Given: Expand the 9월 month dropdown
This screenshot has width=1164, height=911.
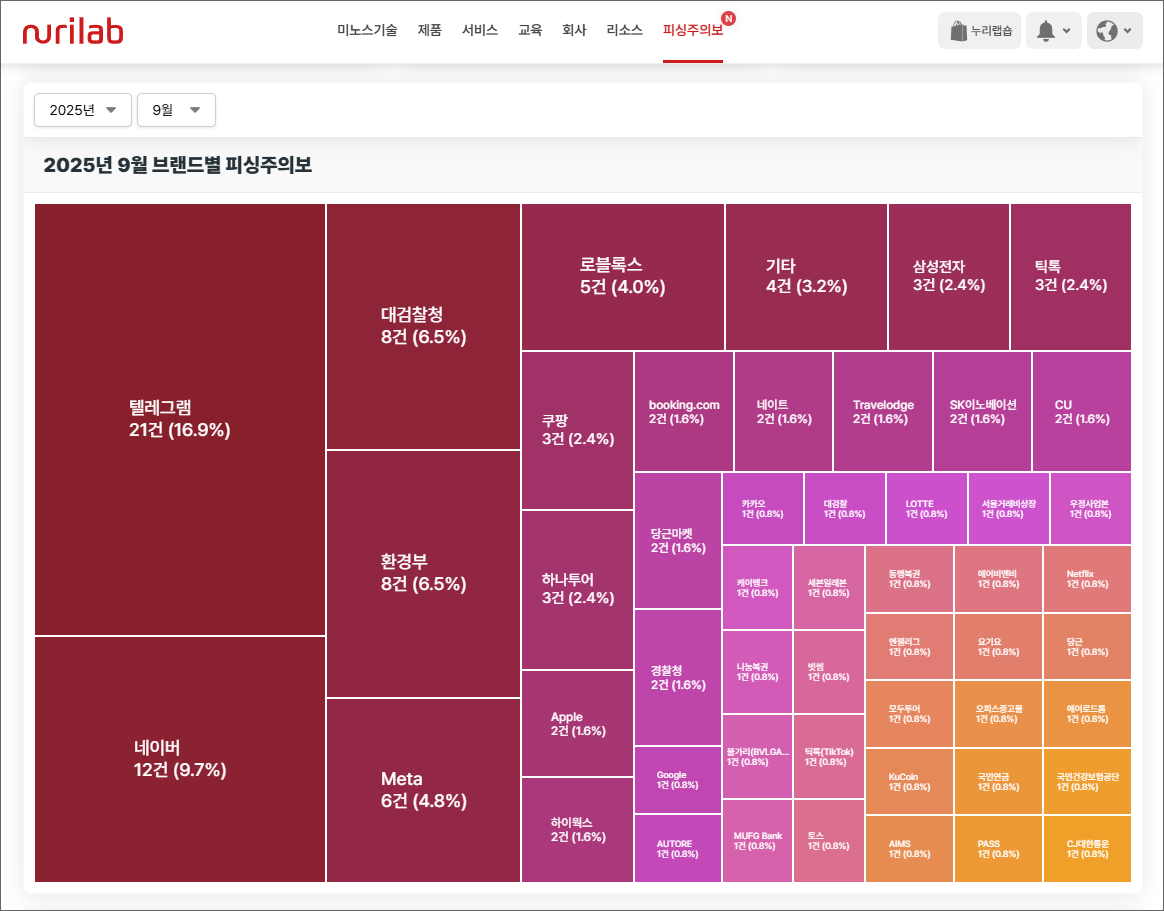Looking at the screenshot, I should point(176,110).
